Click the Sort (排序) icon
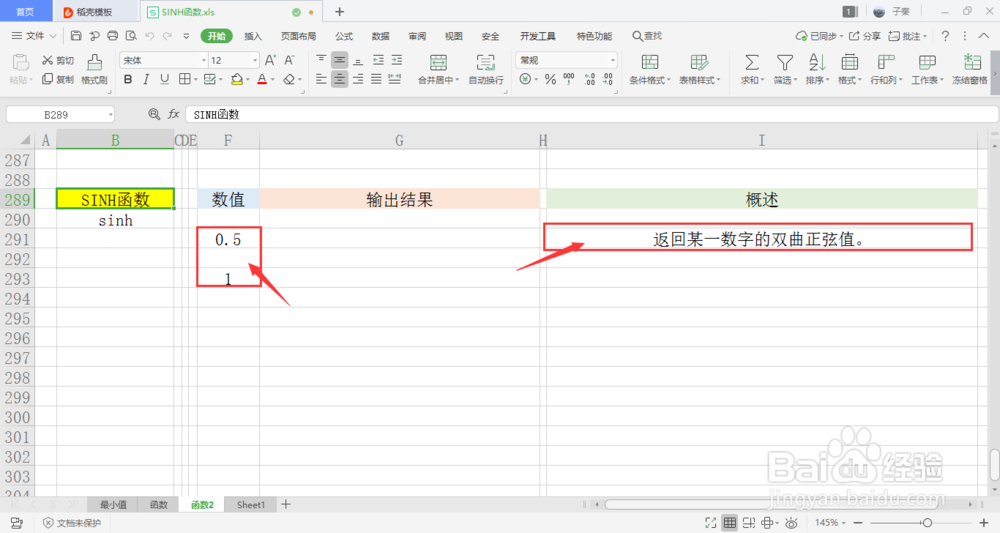This screenshot has height=533, width=1000. point(816,62)
